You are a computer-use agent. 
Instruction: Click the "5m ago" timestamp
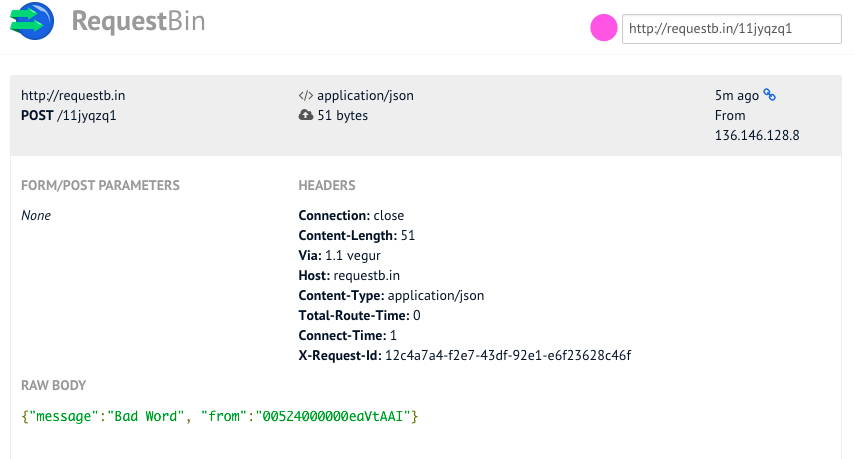(737, 95)
